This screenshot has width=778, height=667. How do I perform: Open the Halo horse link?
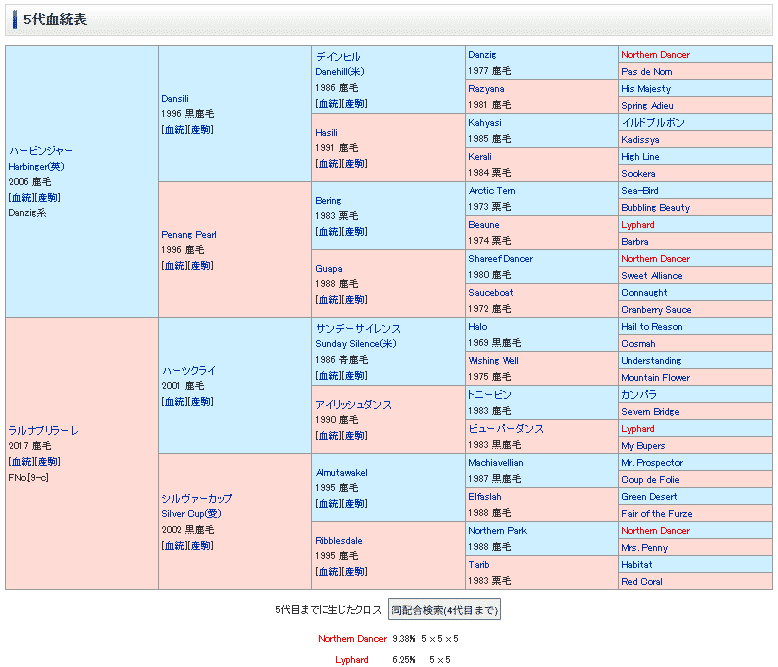pyautogui.click(x=478, y=327)
